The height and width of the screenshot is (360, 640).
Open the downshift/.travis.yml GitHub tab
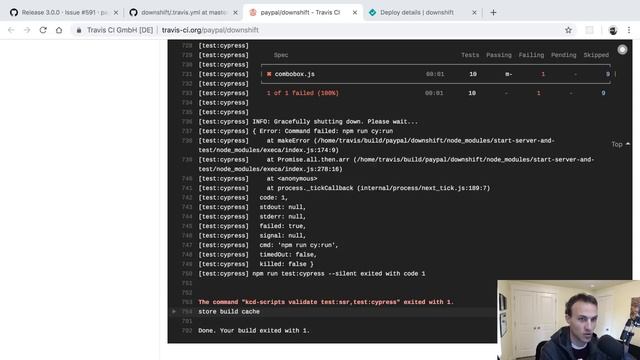click(183, 13)
